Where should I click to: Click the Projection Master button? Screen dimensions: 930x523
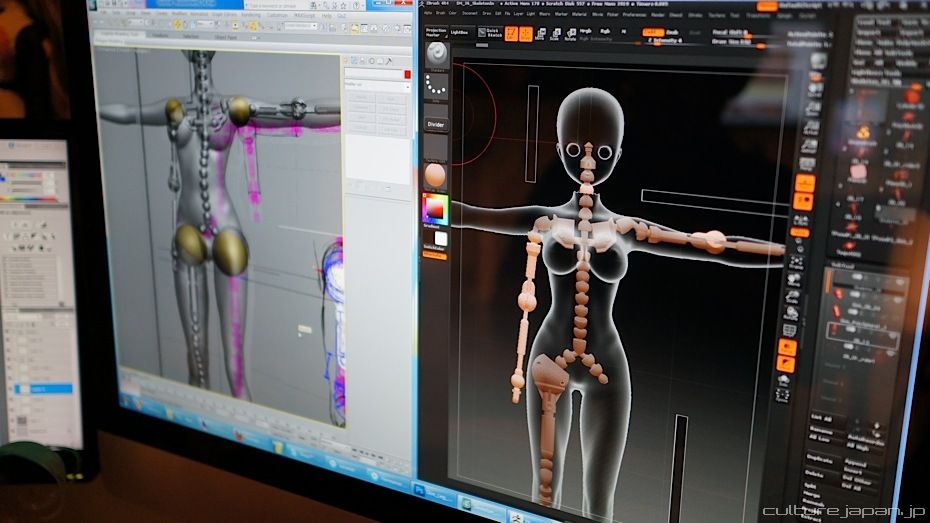436,33
